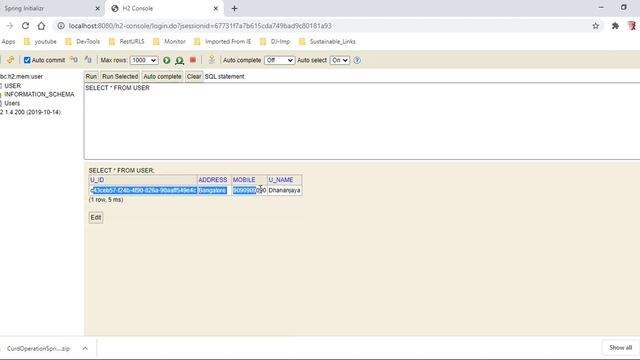
Task: Click the Dhananjaya name cell
Action: [x=284, y=190]
